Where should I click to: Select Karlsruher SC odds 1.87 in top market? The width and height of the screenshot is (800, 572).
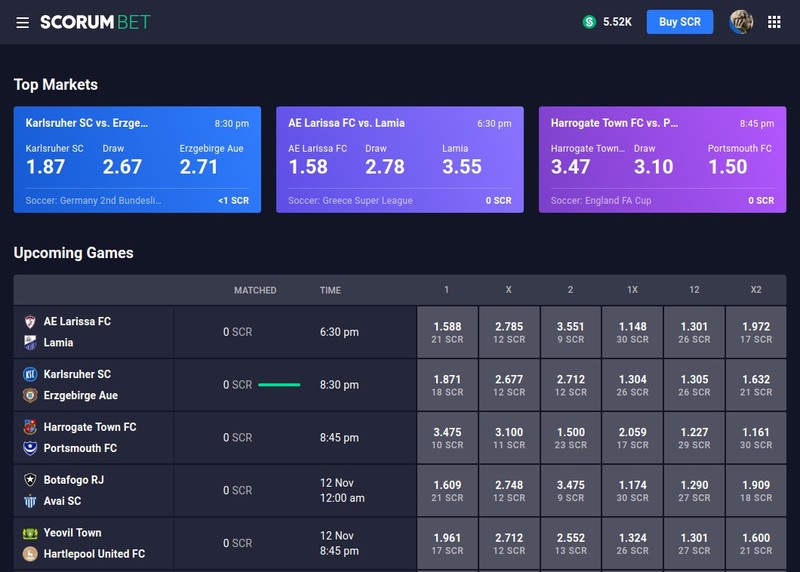pyautogui.click(x=45, y=167)
